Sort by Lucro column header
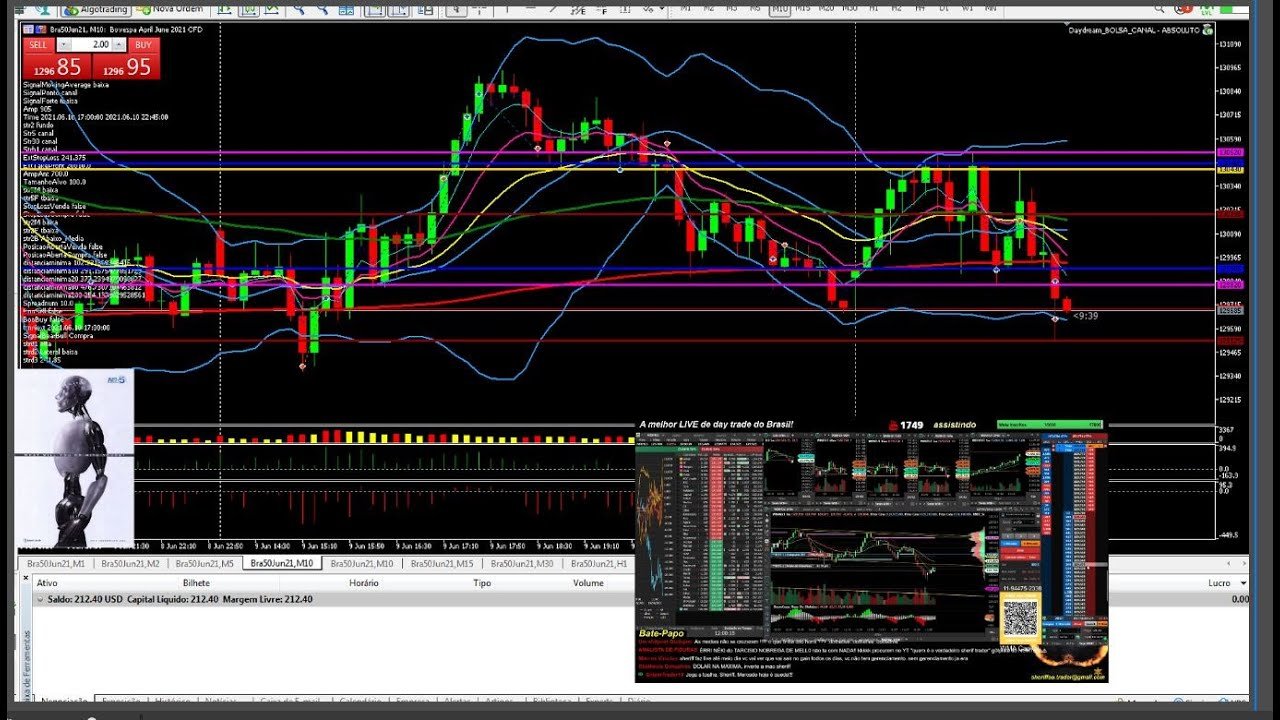Image resolution: width=1280 pixels, height=720 pixels. (x=1219, y=583)
